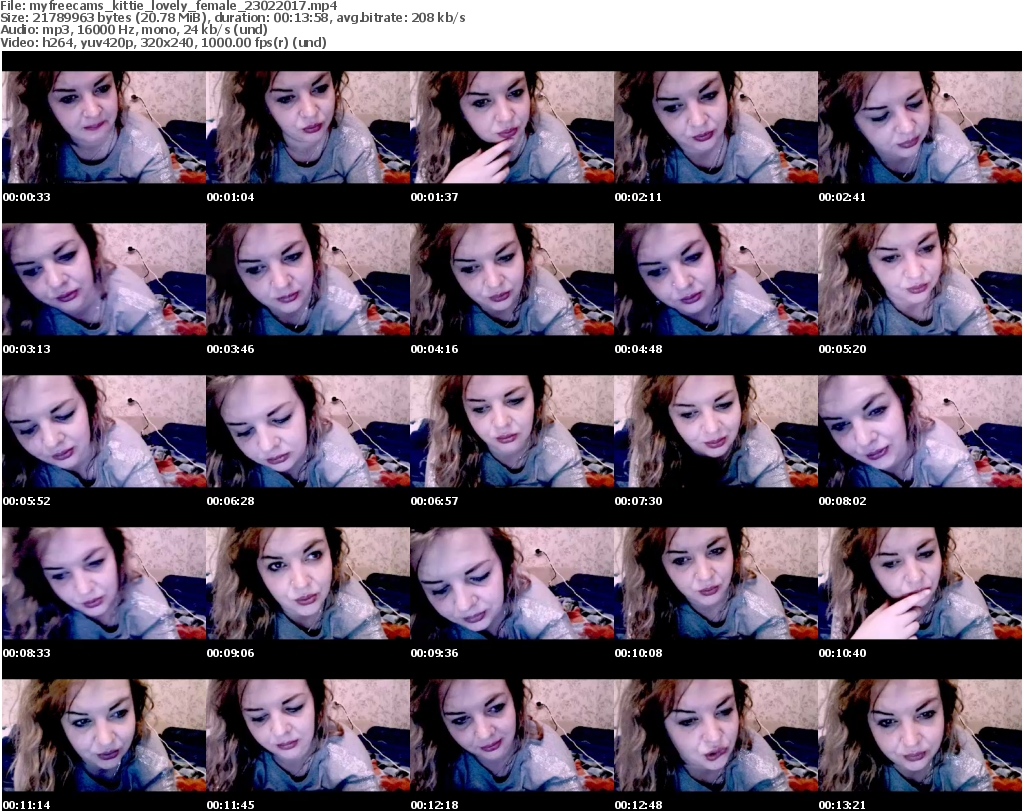1024x811 pixels.
Task: Click the 'File:' name header line
Action: tap(168, 5)
